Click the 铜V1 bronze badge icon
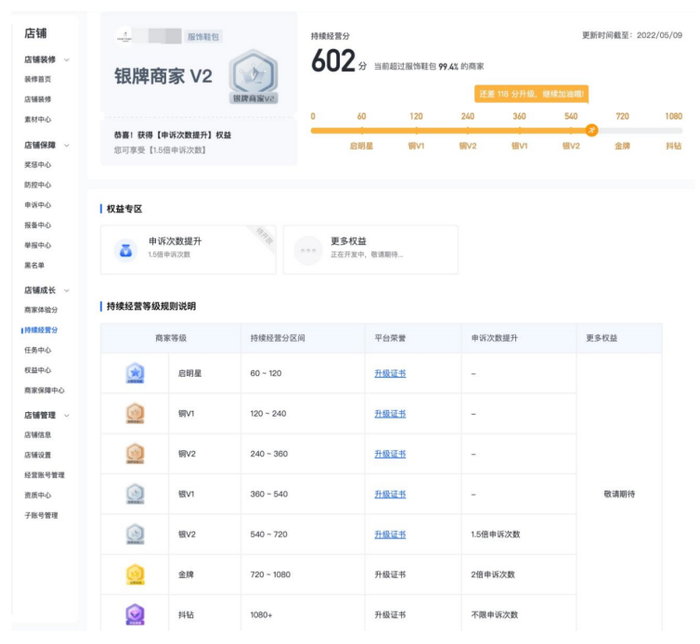This screenshot has width=700, height=644. 135,413
